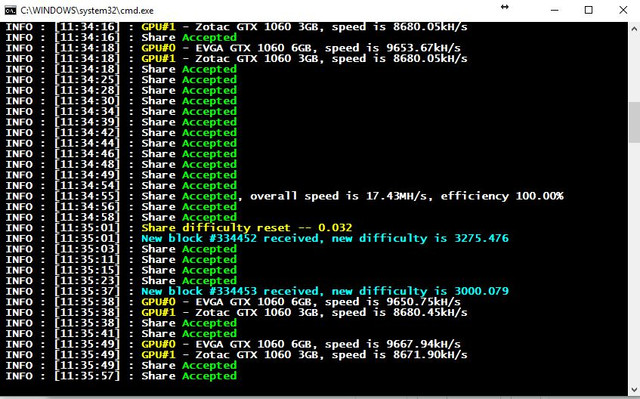Click the 'New block #334452 received' text

[230, 238]
